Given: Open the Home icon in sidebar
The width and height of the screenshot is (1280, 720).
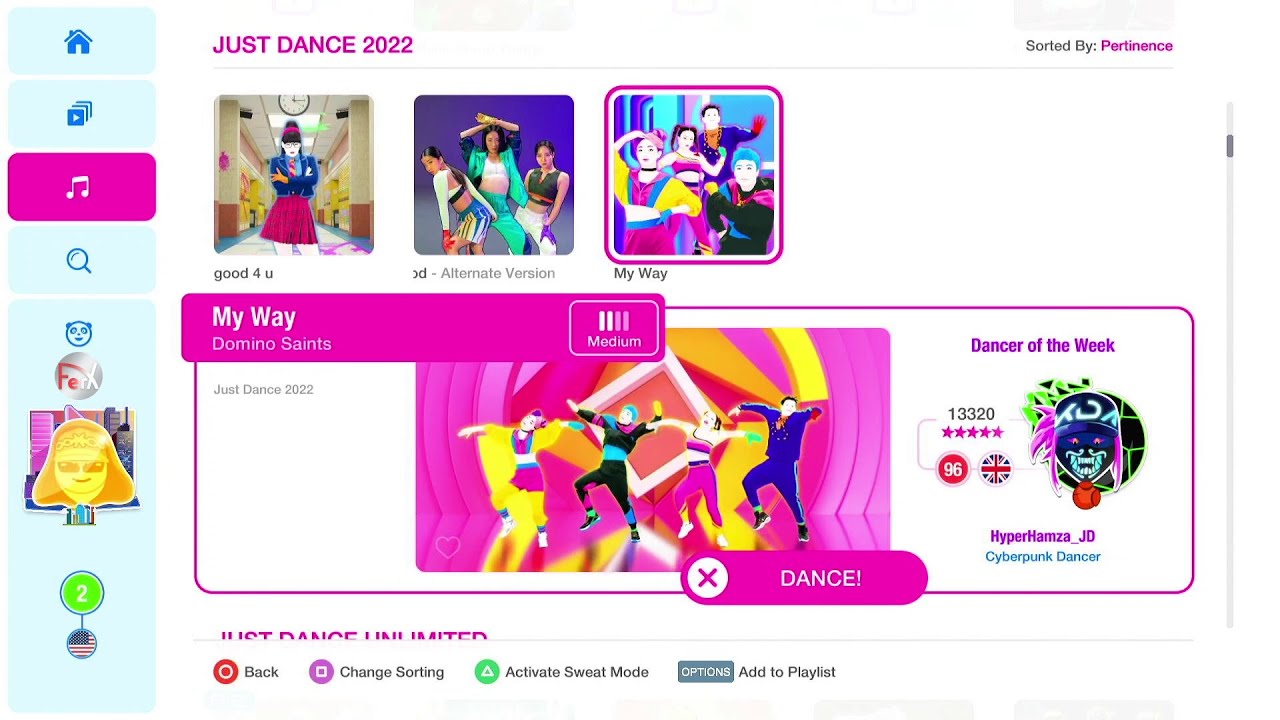Looking at the screenshot, I should click(x=78, y=42).
